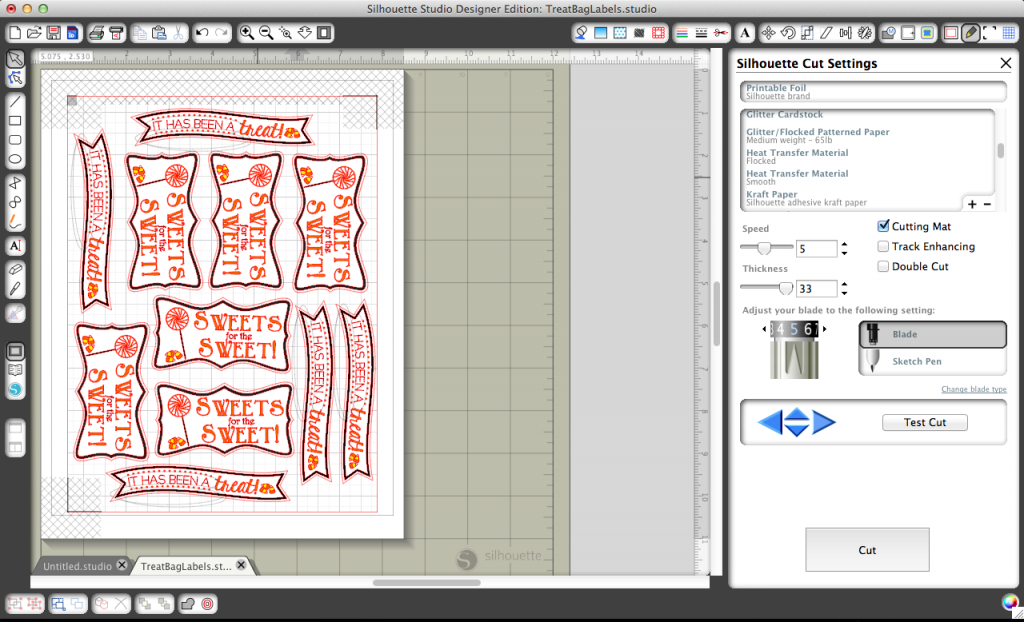
Task: Open the Move window with arrows icon
Action: click(769, 33)
